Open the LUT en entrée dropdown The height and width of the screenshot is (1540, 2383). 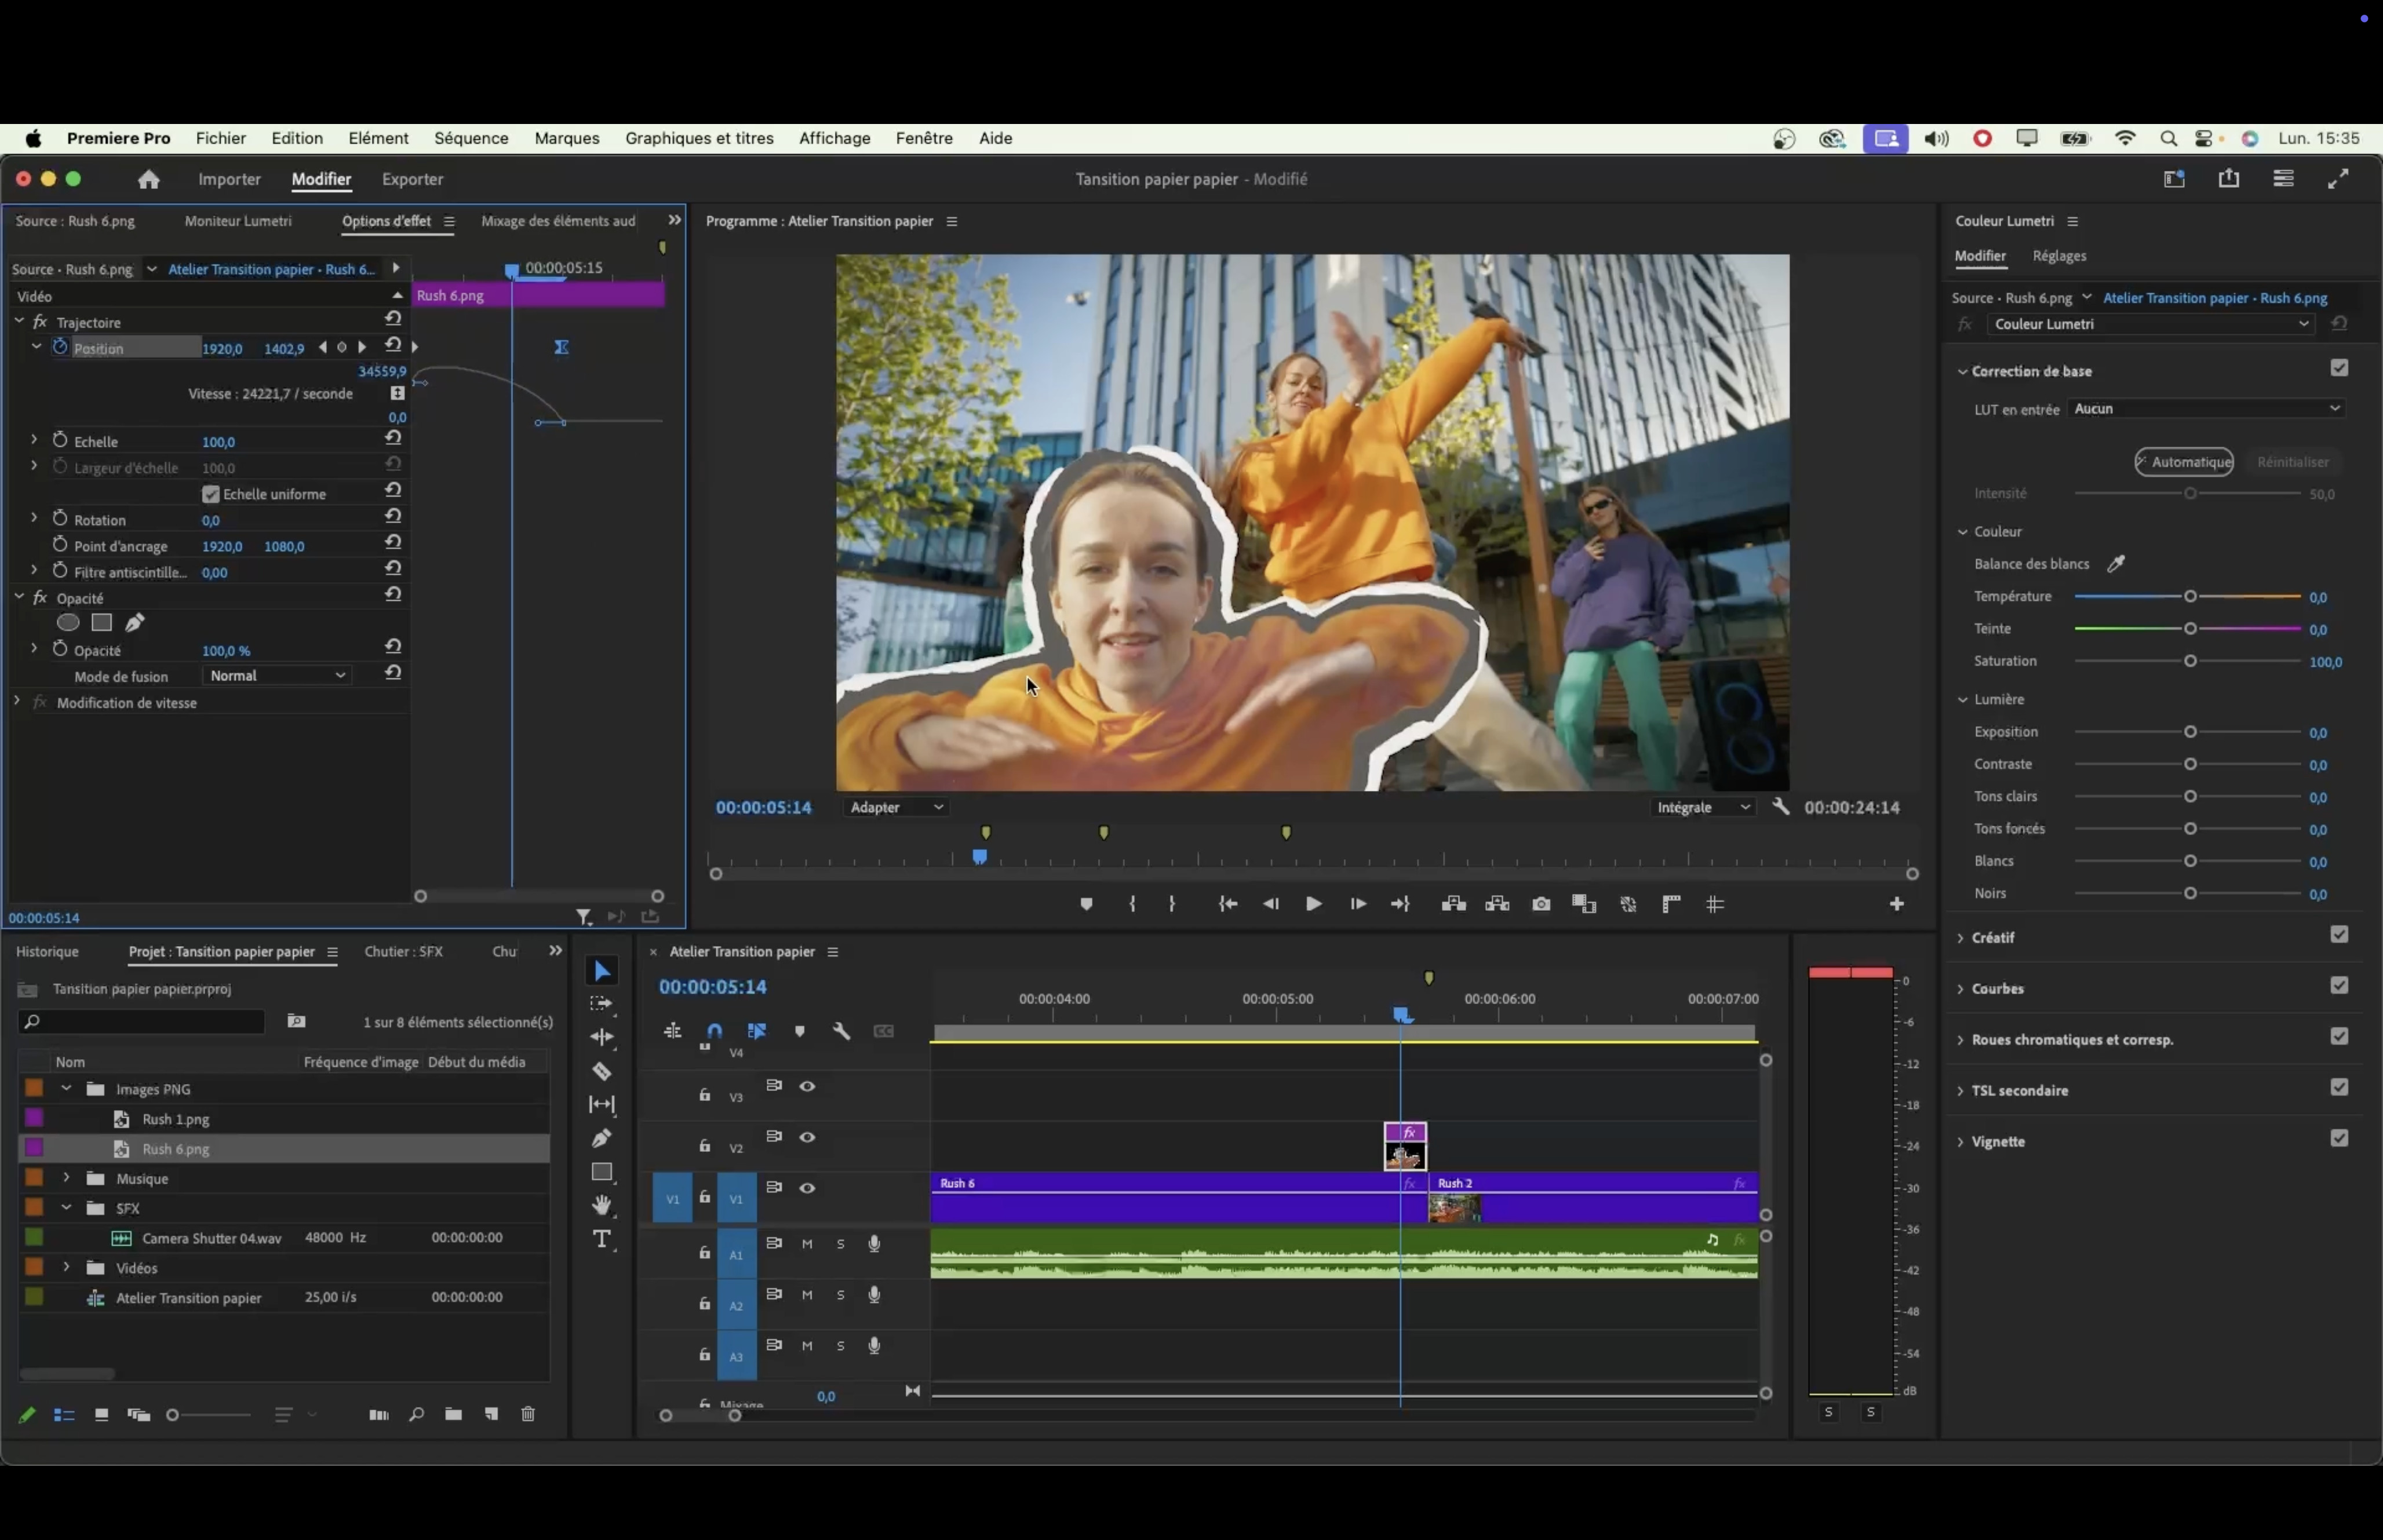[2207, 409]
